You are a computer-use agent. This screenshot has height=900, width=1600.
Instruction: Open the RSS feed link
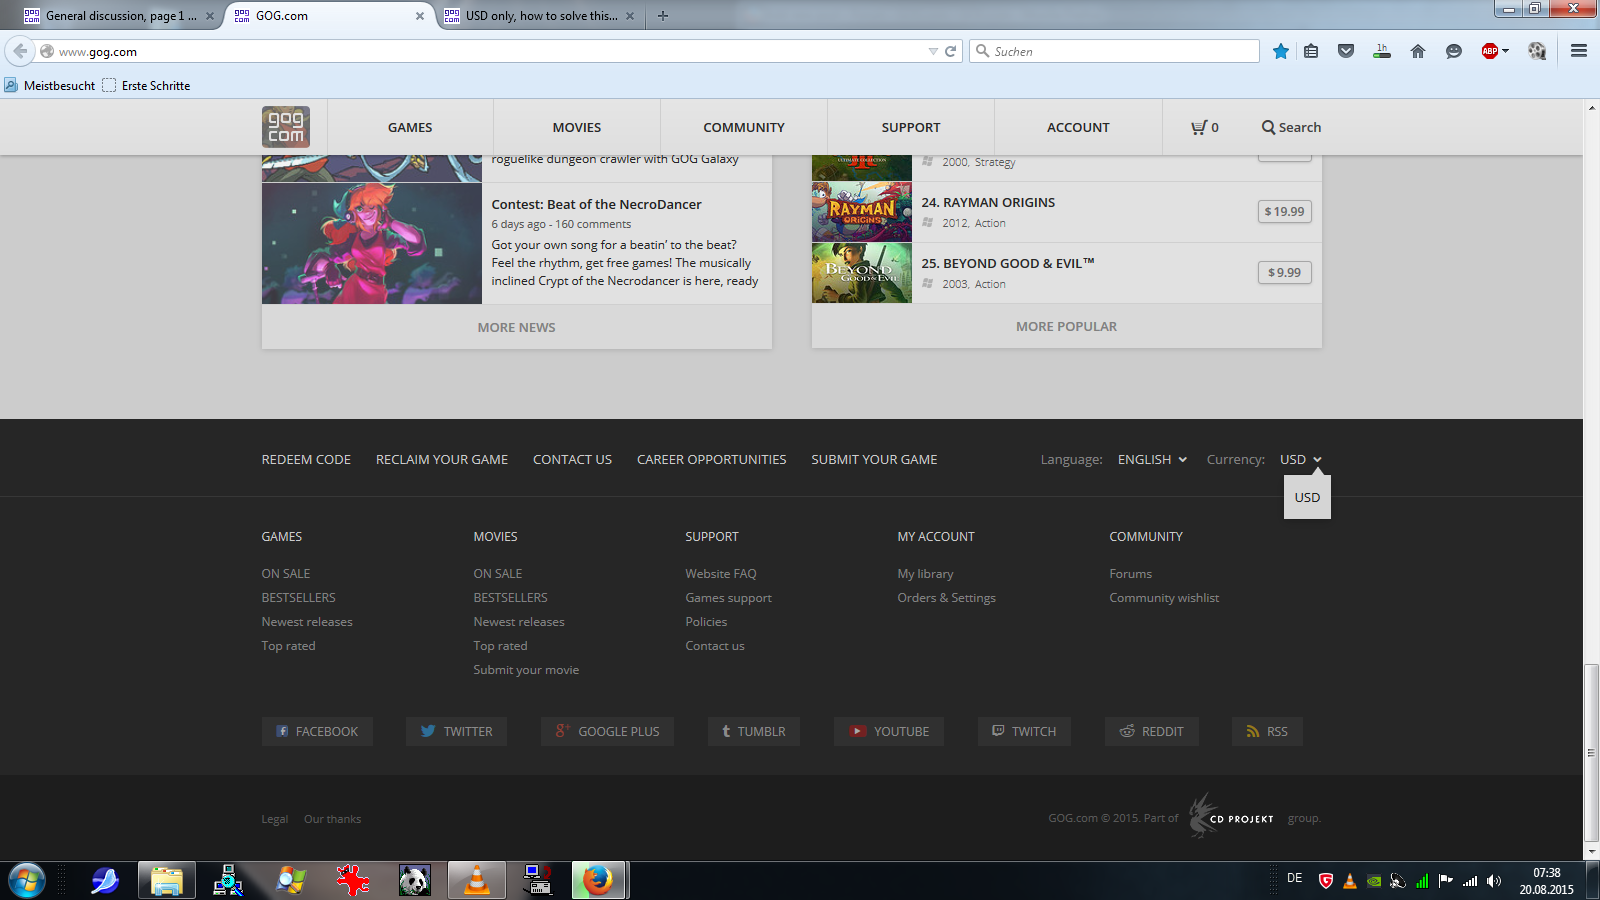point(1267,731)
